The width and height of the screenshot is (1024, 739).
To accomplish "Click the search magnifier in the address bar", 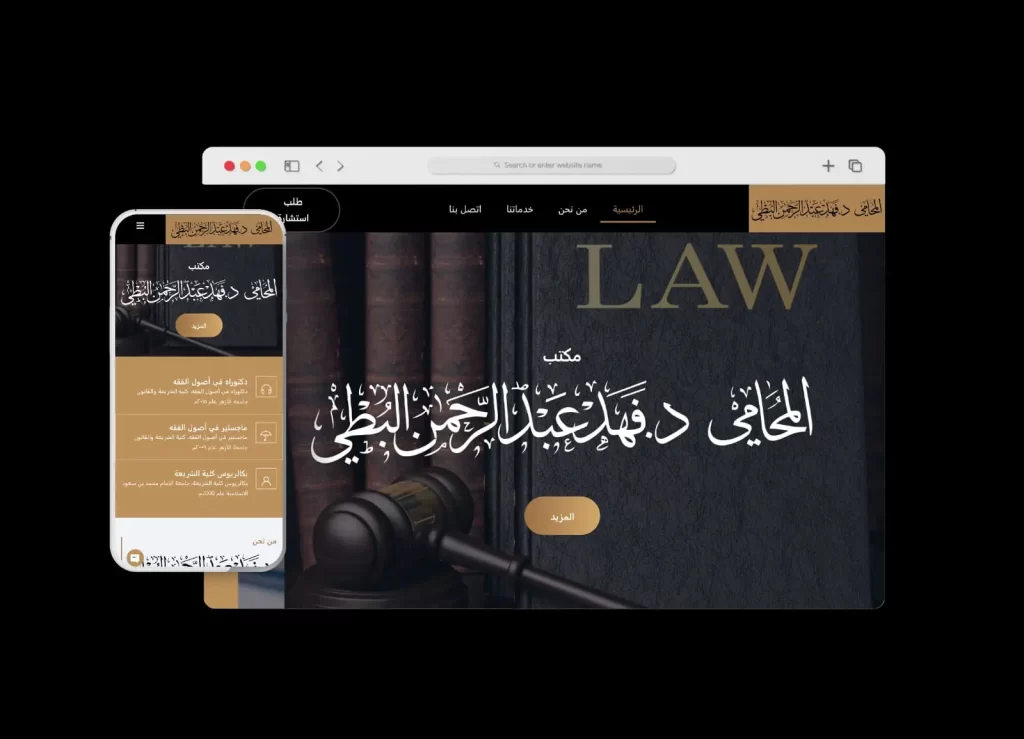I will (x=496, y=166).
